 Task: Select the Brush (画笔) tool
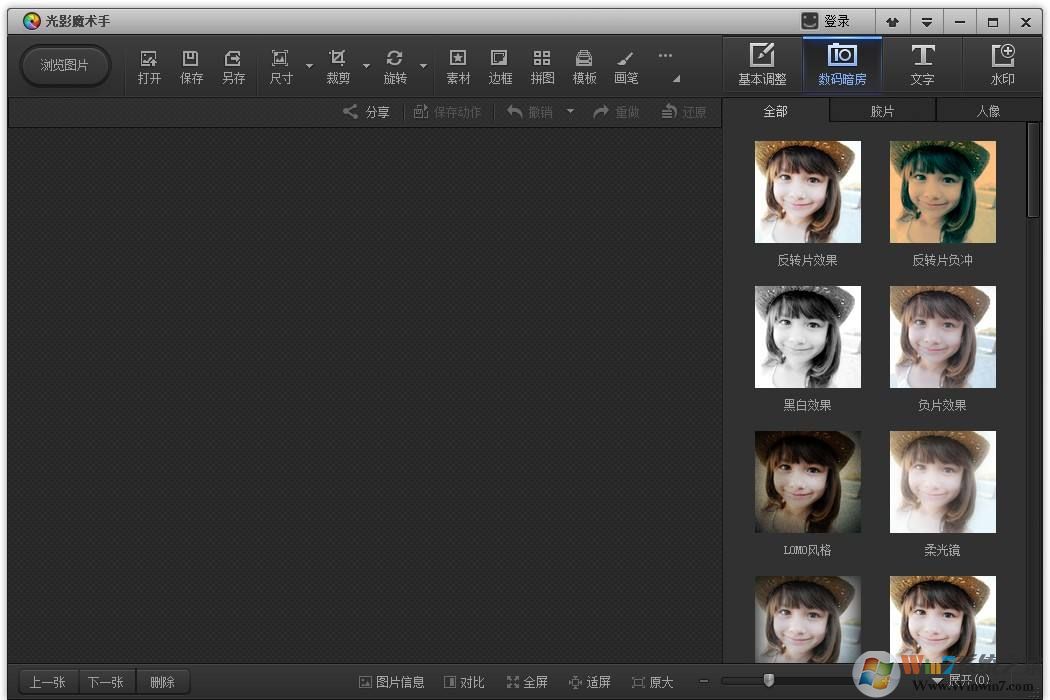(626, 66)
